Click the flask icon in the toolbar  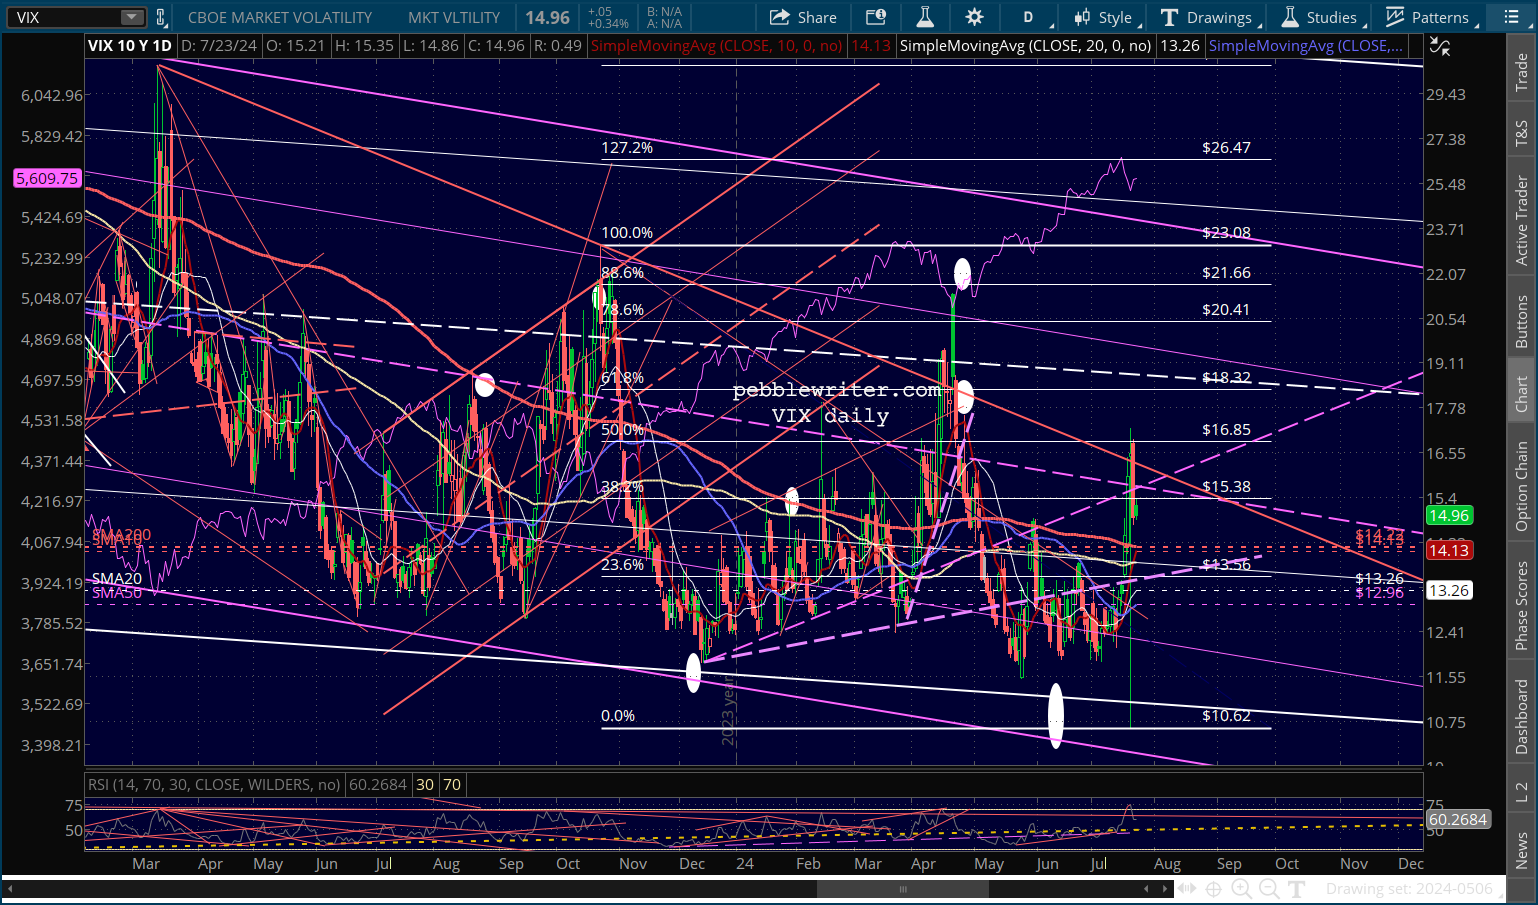pos(925,17)
